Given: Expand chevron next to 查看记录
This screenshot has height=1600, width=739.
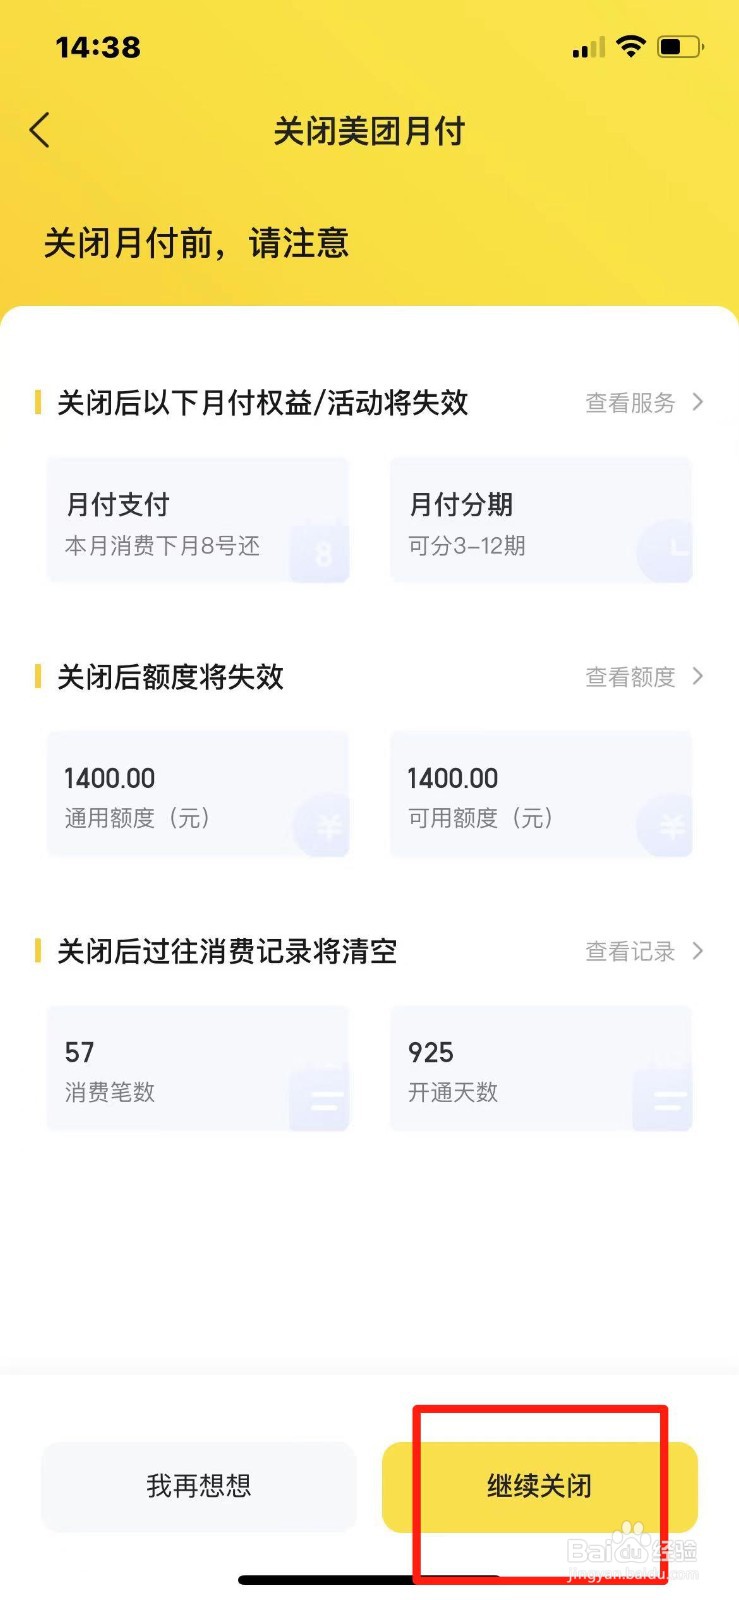Looking at the screenshot, I should [x=698, y=951].
